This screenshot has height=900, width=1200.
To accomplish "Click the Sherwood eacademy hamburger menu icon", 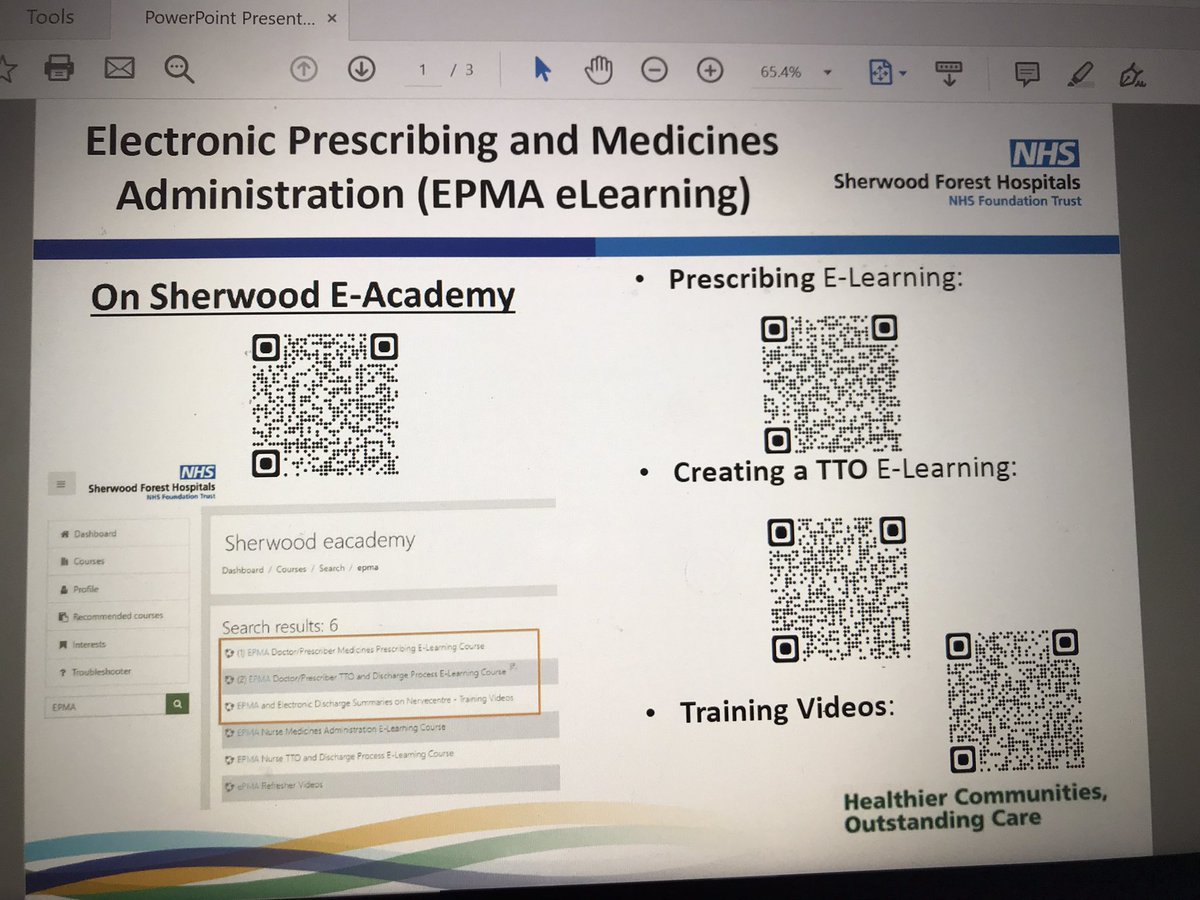I will 61,484.
